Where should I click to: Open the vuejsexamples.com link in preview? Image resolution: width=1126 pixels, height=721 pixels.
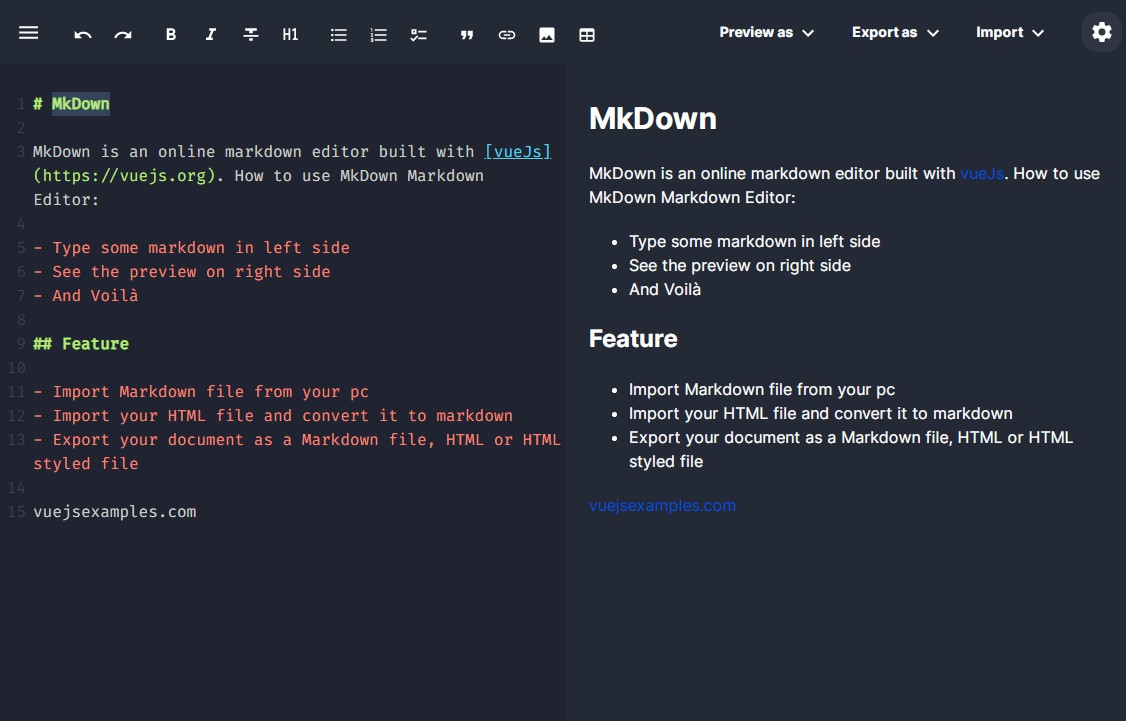tap(662, 506)
